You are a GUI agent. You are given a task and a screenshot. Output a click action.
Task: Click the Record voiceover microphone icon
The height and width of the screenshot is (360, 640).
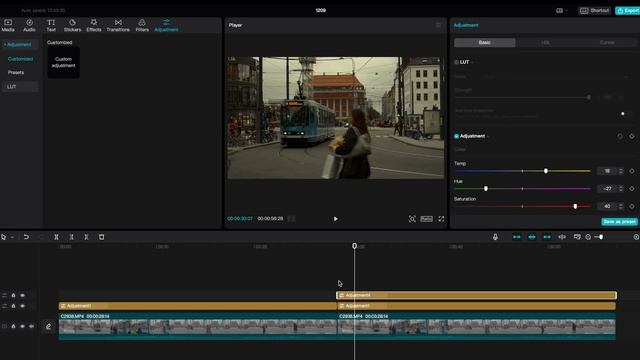495,237
